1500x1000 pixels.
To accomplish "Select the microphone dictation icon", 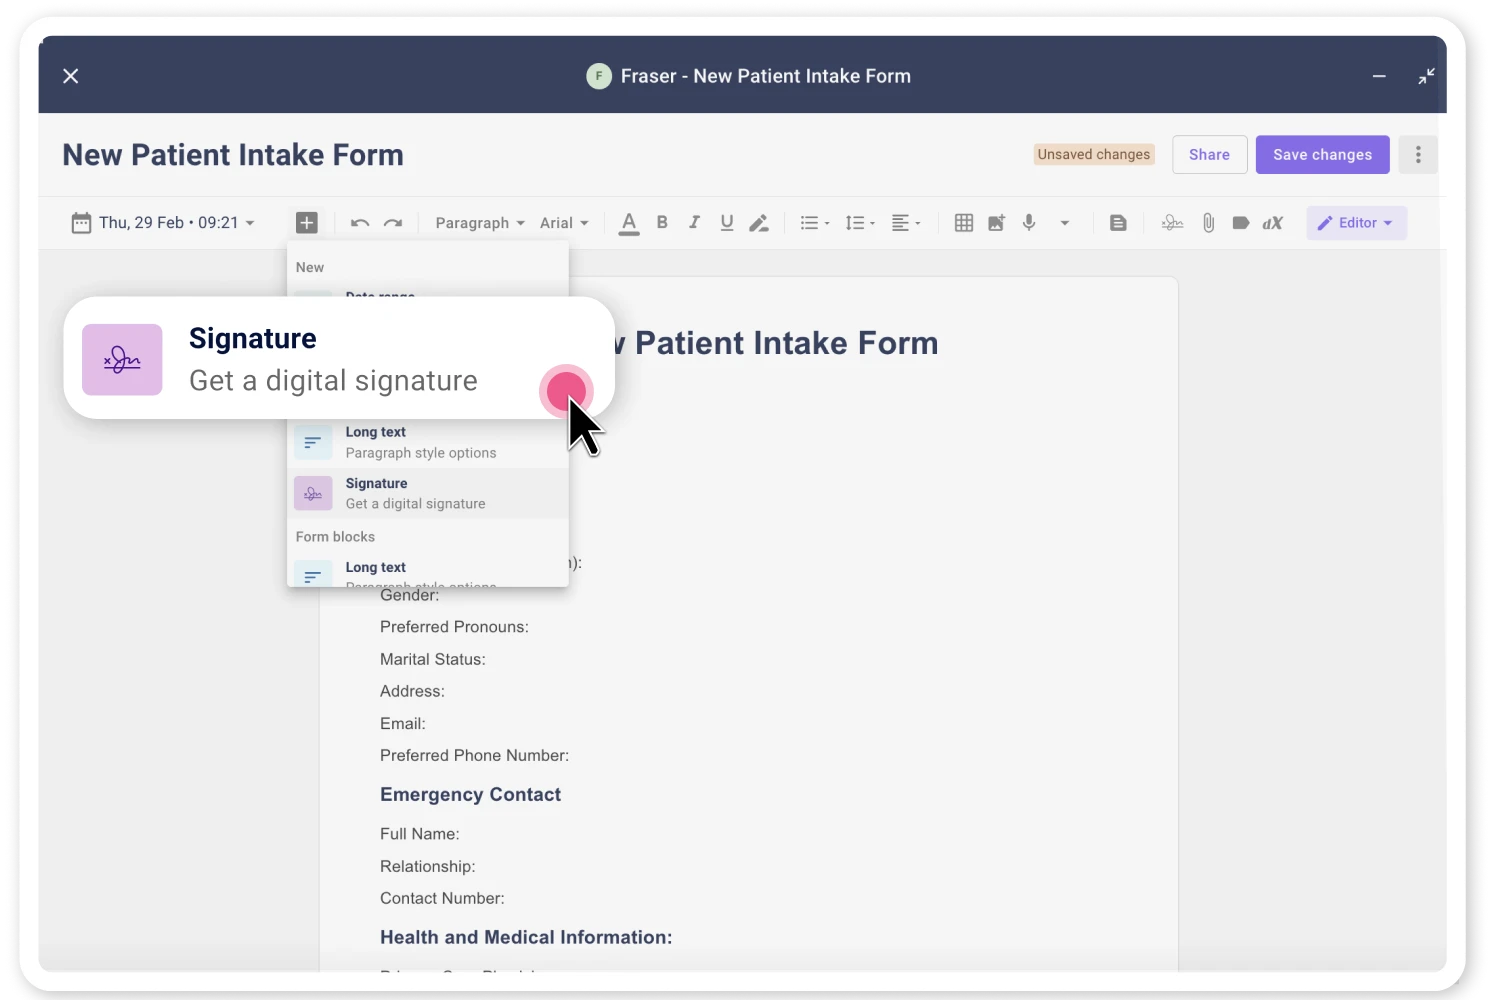I will [1029, 222].
